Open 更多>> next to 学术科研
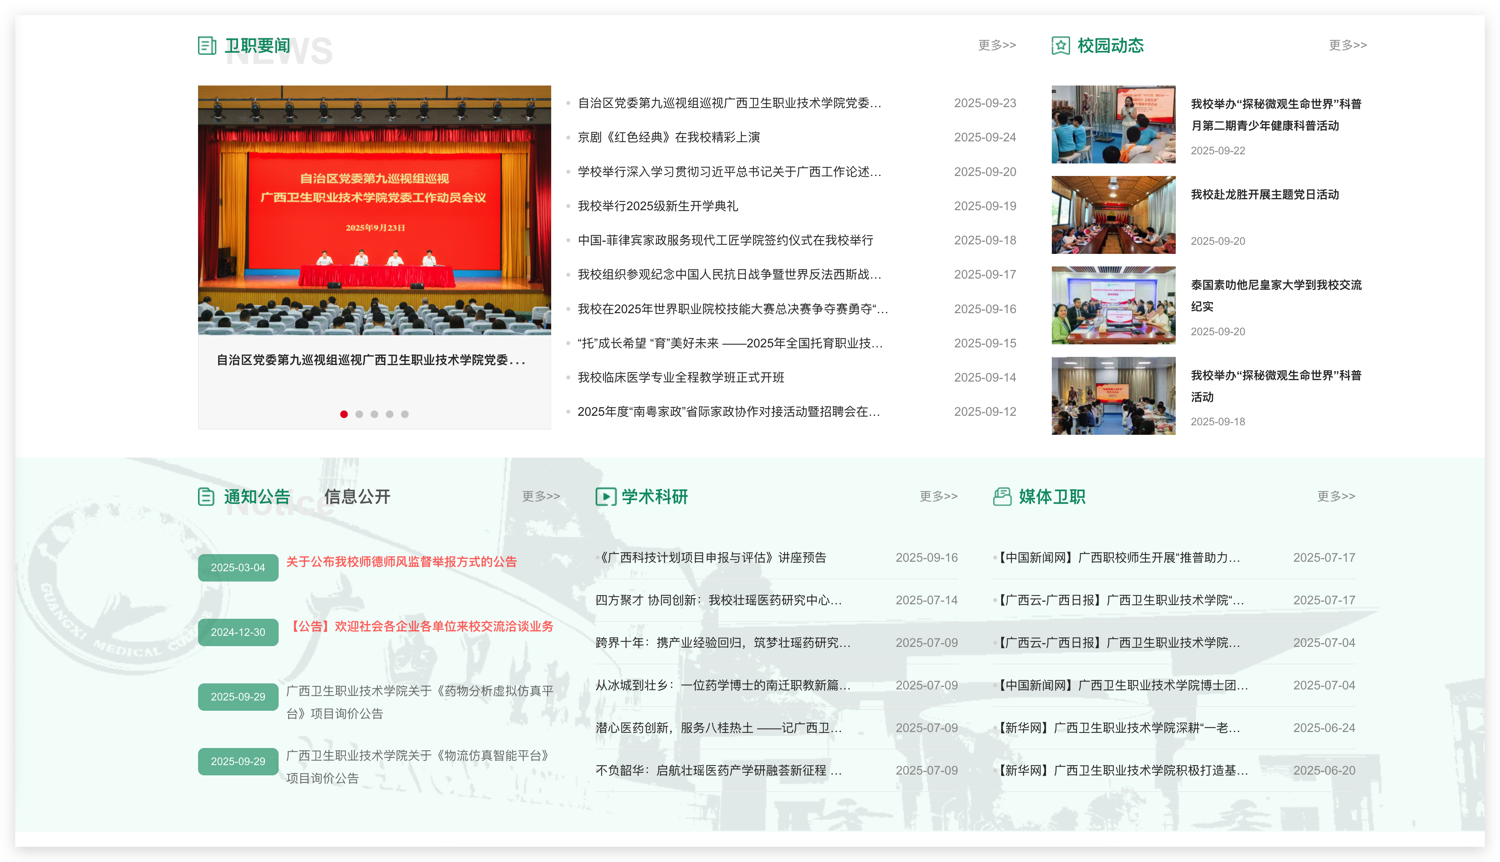 (x=938, y=496)
